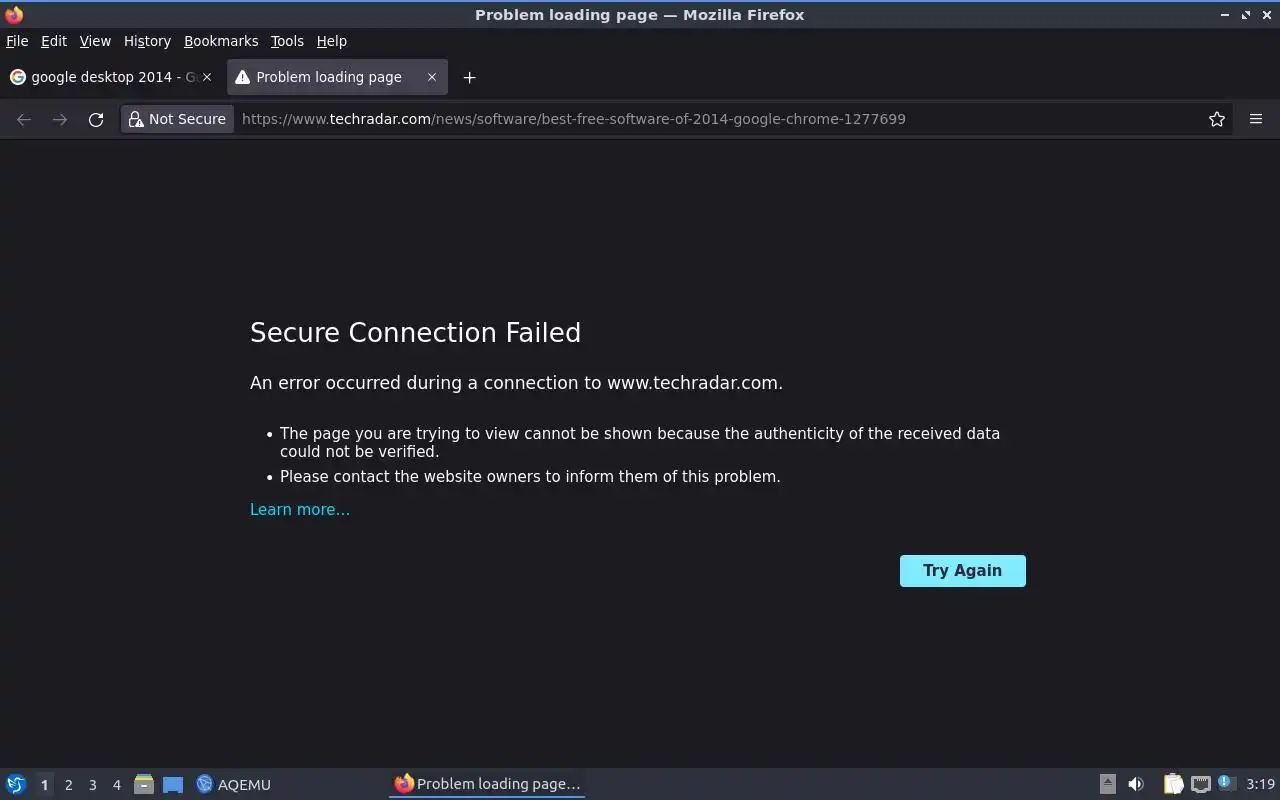Open a new tab
This screenshot has width=1280, height=800.
pyautogui.click(x=469, y=77)
